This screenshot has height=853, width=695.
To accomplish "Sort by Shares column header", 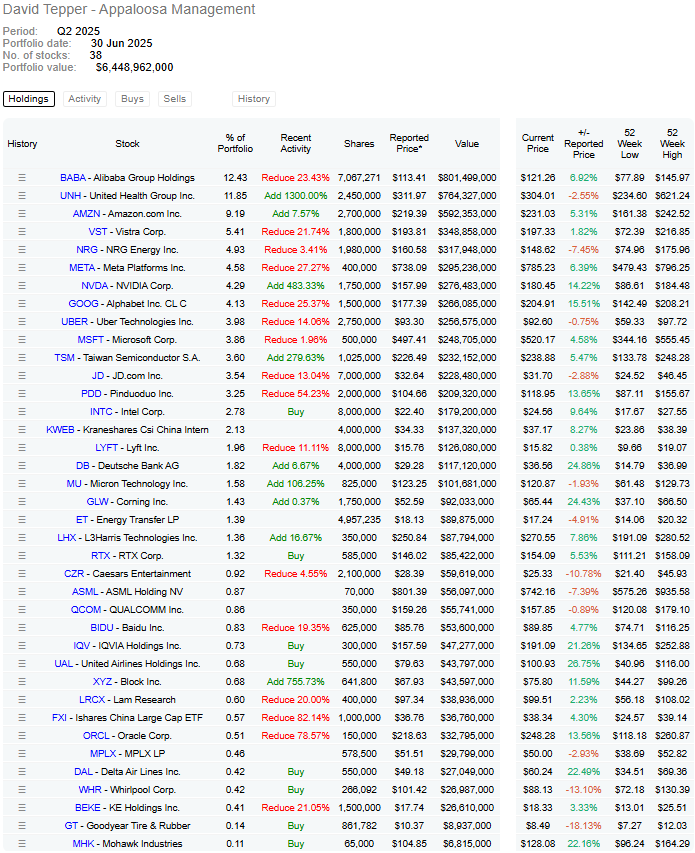I will pyautogui.click(x=359, y=144).
